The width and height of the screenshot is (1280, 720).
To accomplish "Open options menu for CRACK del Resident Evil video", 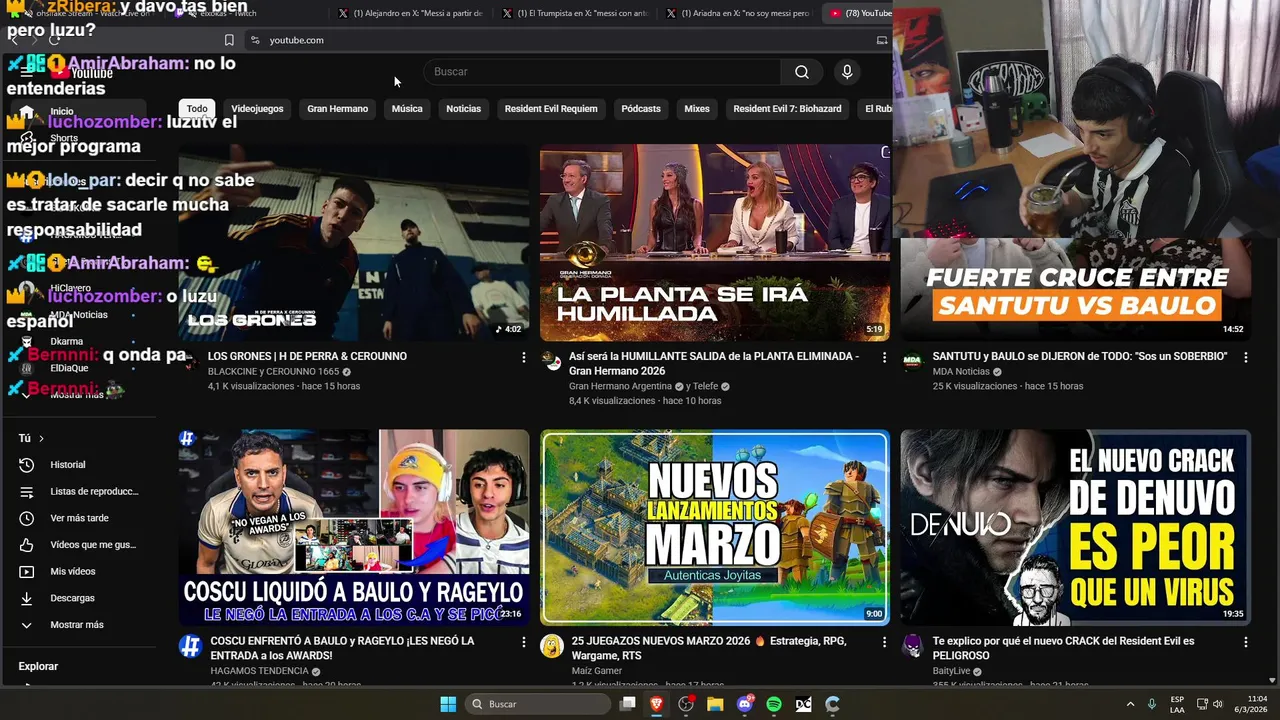I will (1245, 642).
